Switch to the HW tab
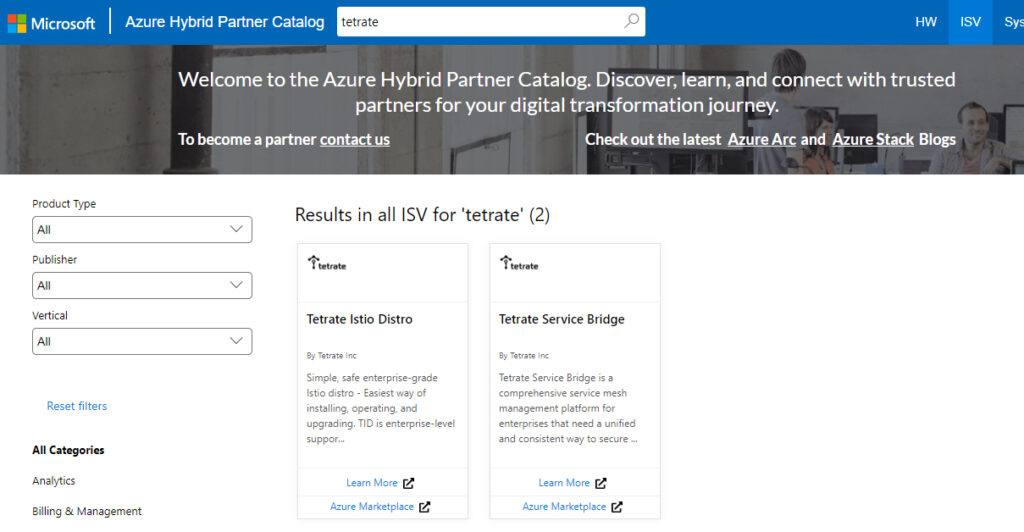This screenshot has height=532, width=1024. point(926,22)
